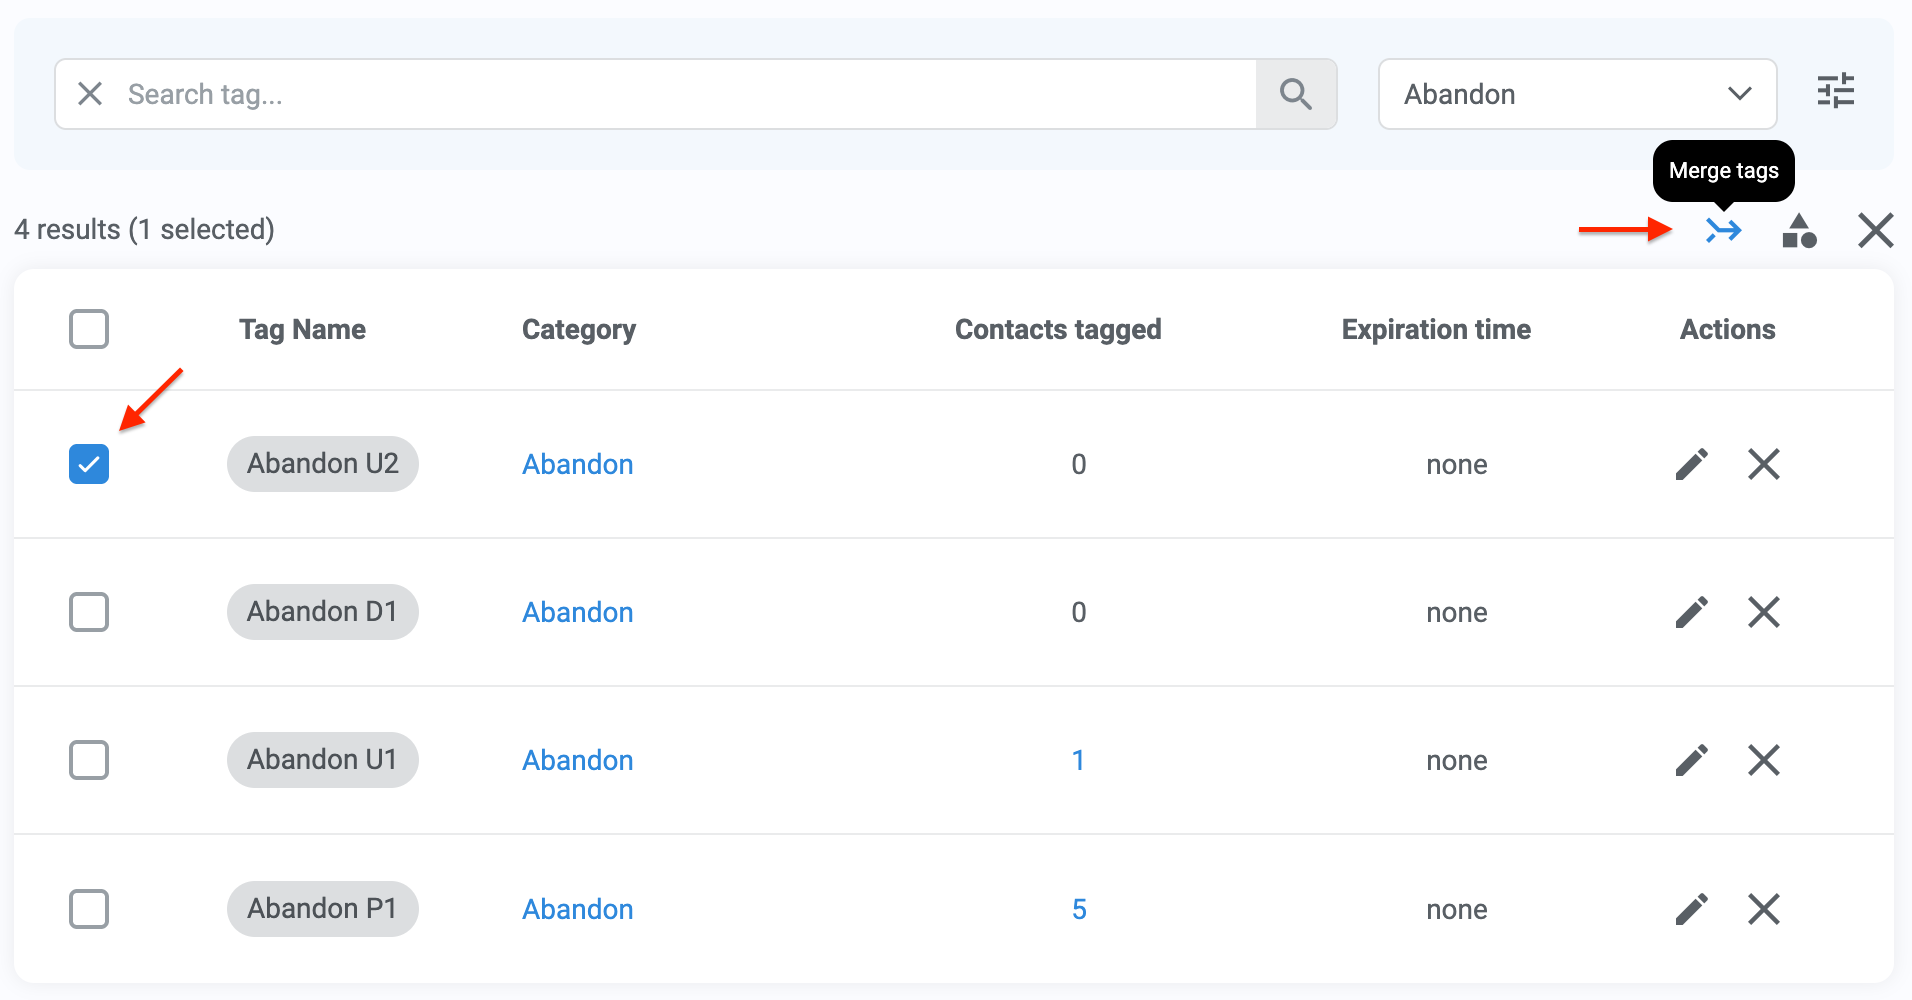Open Abandon category link for Abandon U1
Screen dimensions: 1912x1000
(577, 760)
